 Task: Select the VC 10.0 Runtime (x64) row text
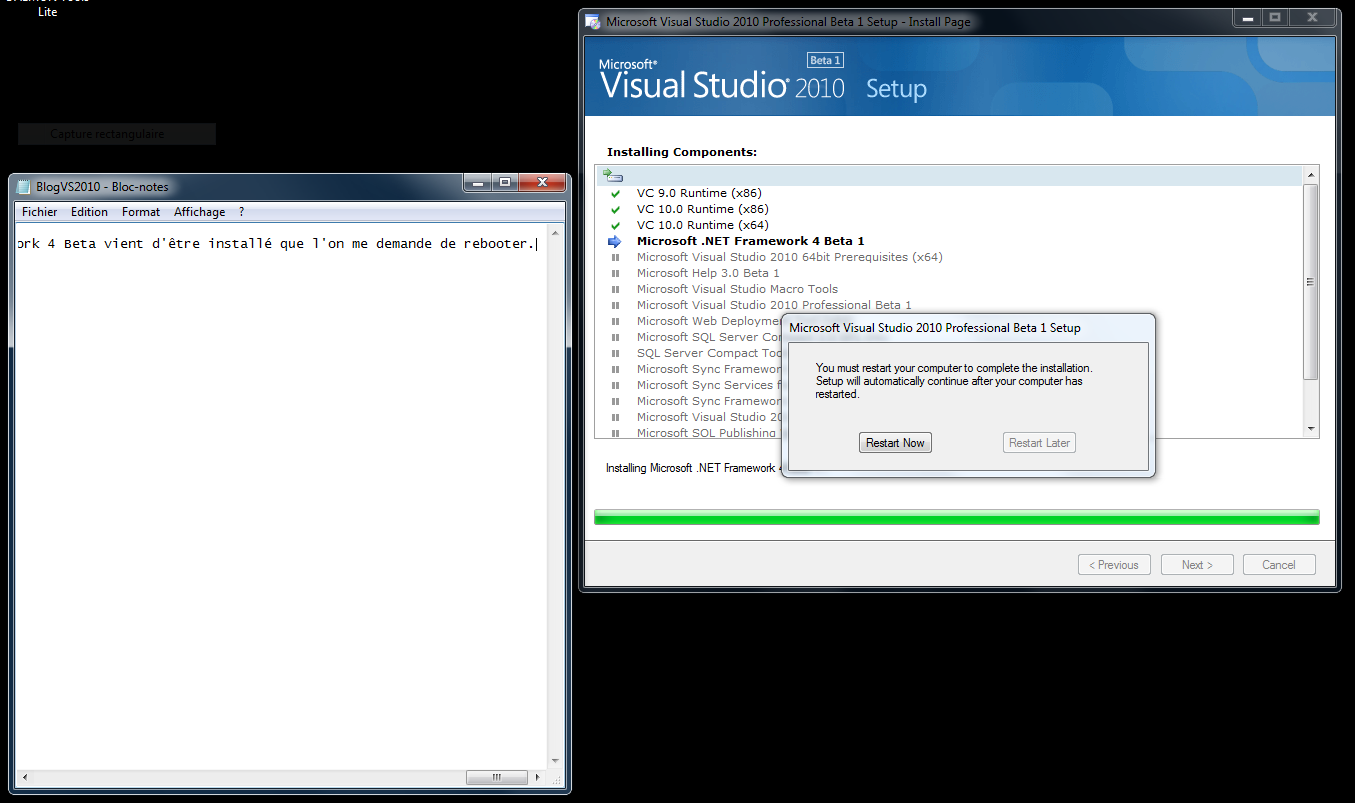[x=702, y=225]
